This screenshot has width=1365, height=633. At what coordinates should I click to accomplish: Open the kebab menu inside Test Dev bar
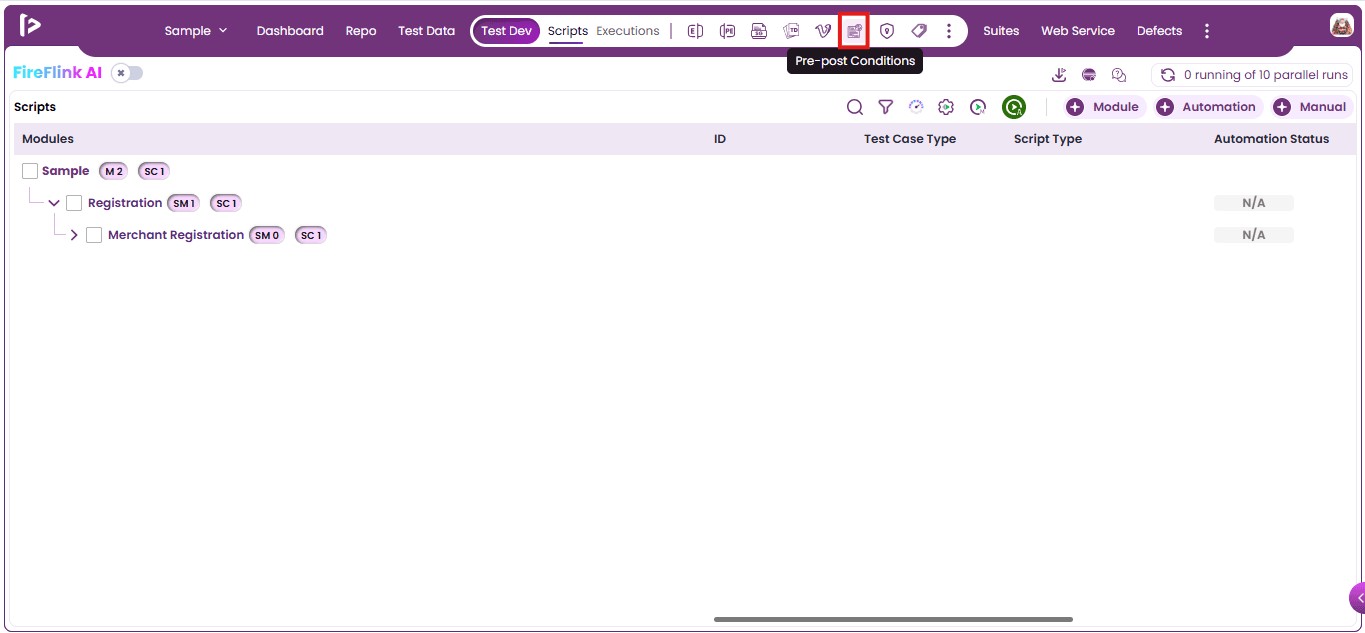[949, 31]
